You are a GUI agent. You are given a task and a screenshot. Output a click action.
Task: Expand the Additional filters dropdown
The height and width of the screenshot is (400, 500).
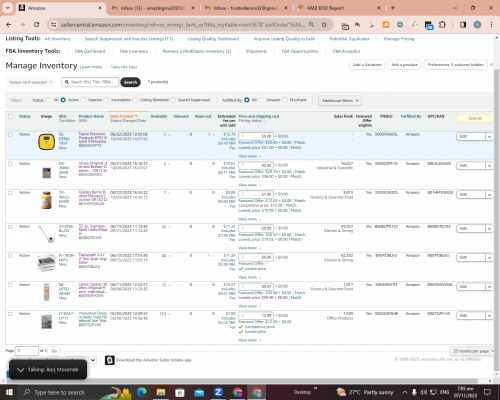click(x=340, y=100)
